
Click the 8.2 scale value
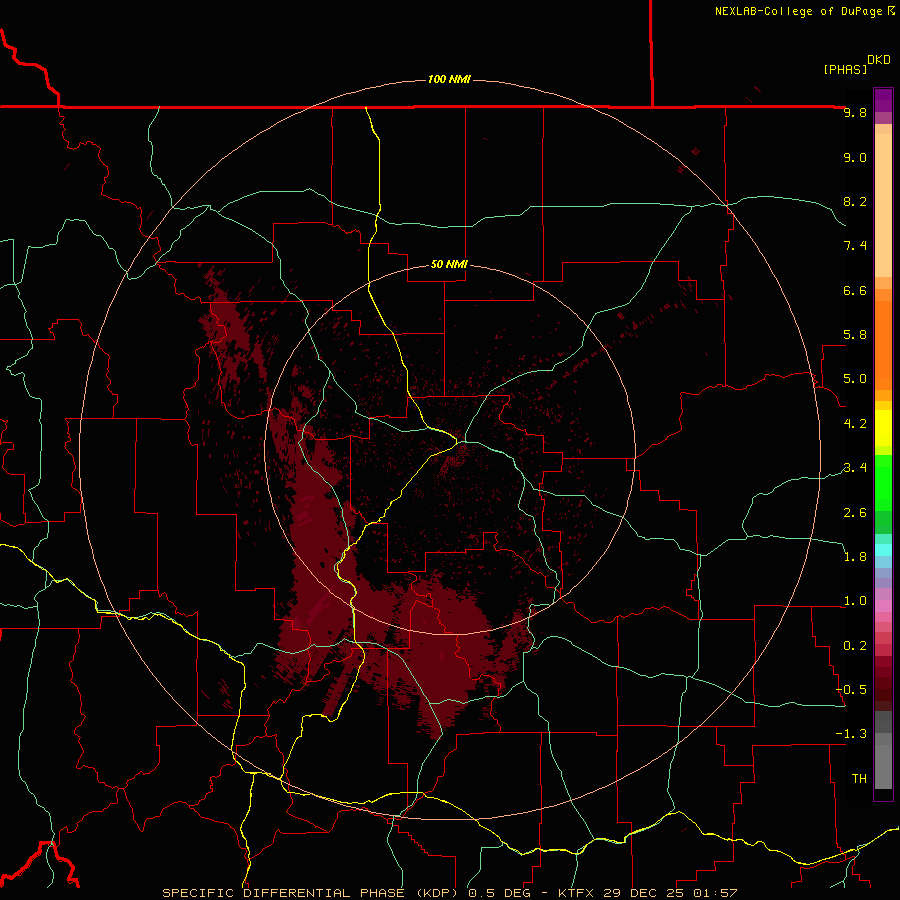pyautogui.click(x=855, y=201)
